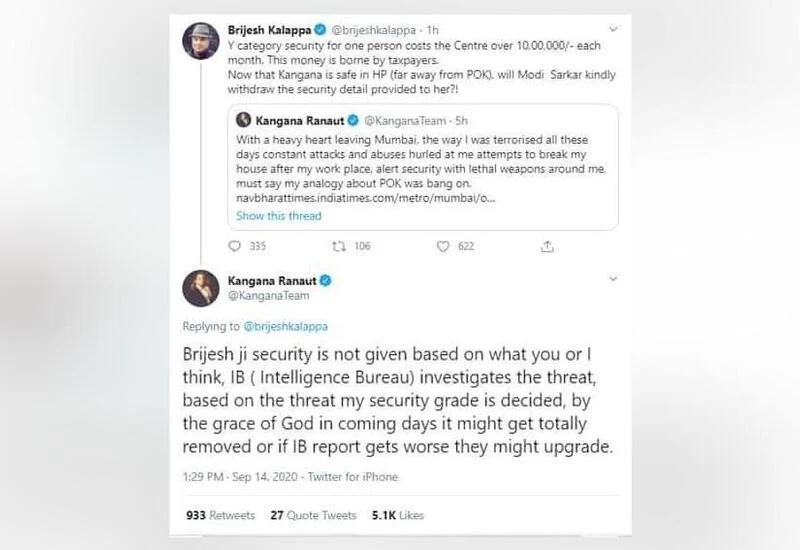
Task: View the 27 Quote Tweets list
Action: tap(314, 515)
